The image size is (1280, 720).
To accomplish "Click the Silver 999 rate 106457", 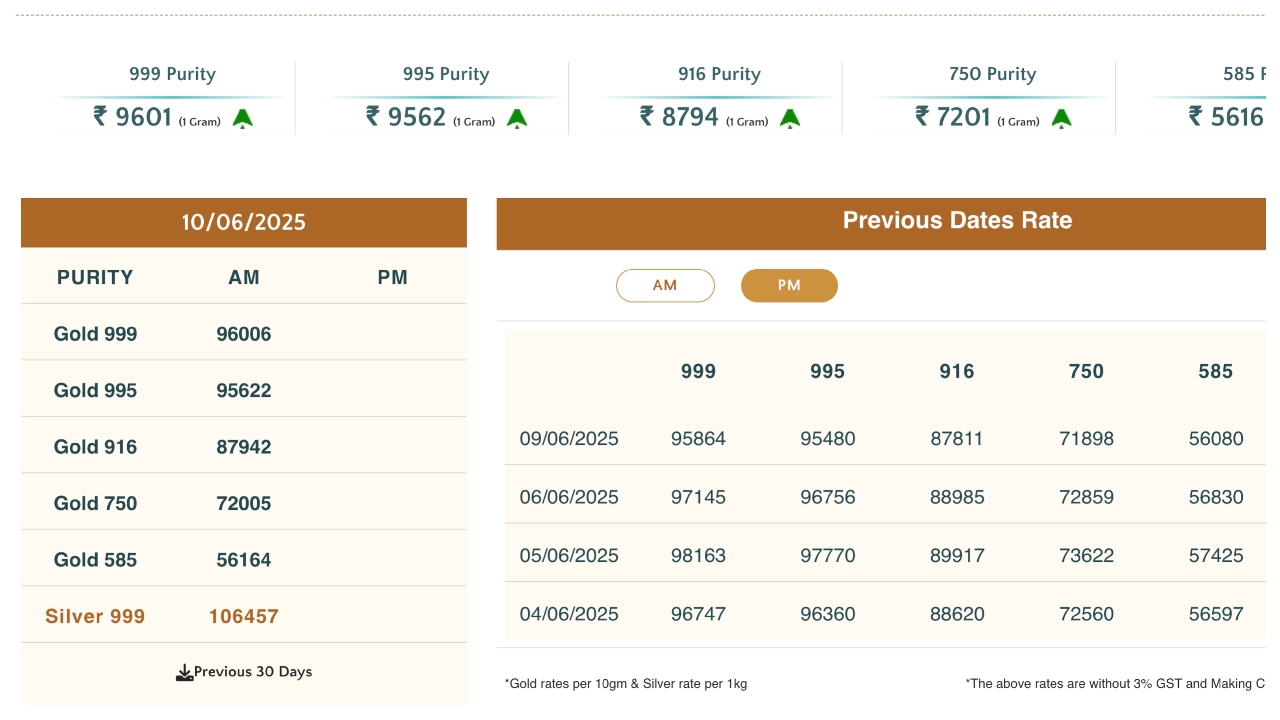I will [x=243, y=616].
